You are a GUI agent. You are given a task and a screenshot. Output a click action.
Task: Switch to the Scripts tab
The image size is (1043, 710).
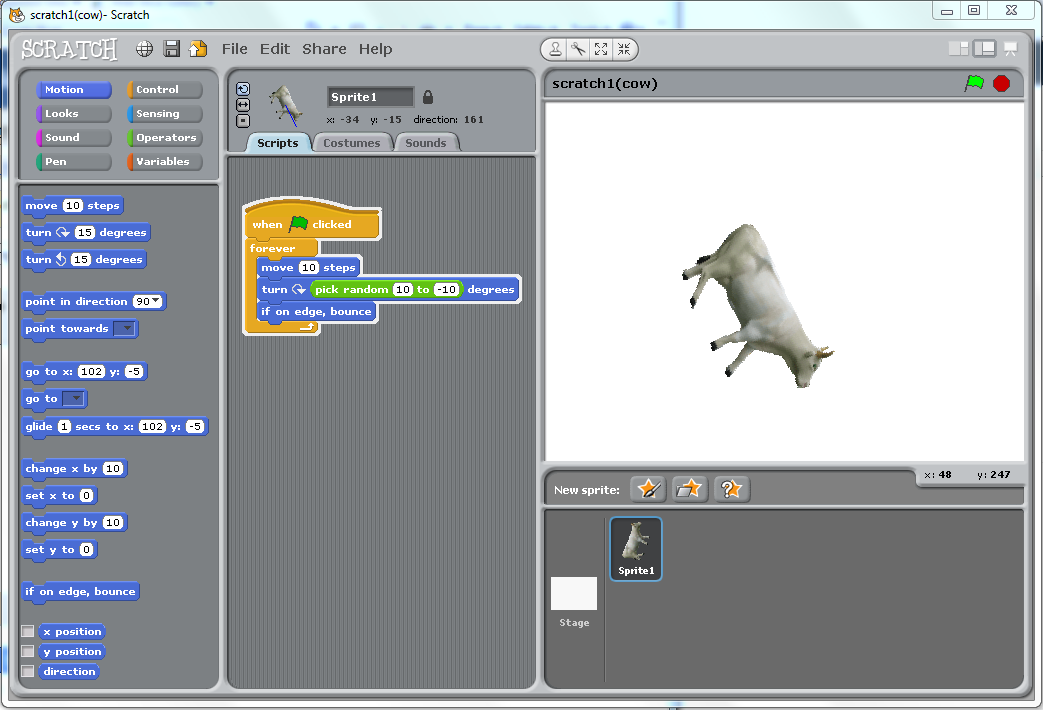(278, 143)
